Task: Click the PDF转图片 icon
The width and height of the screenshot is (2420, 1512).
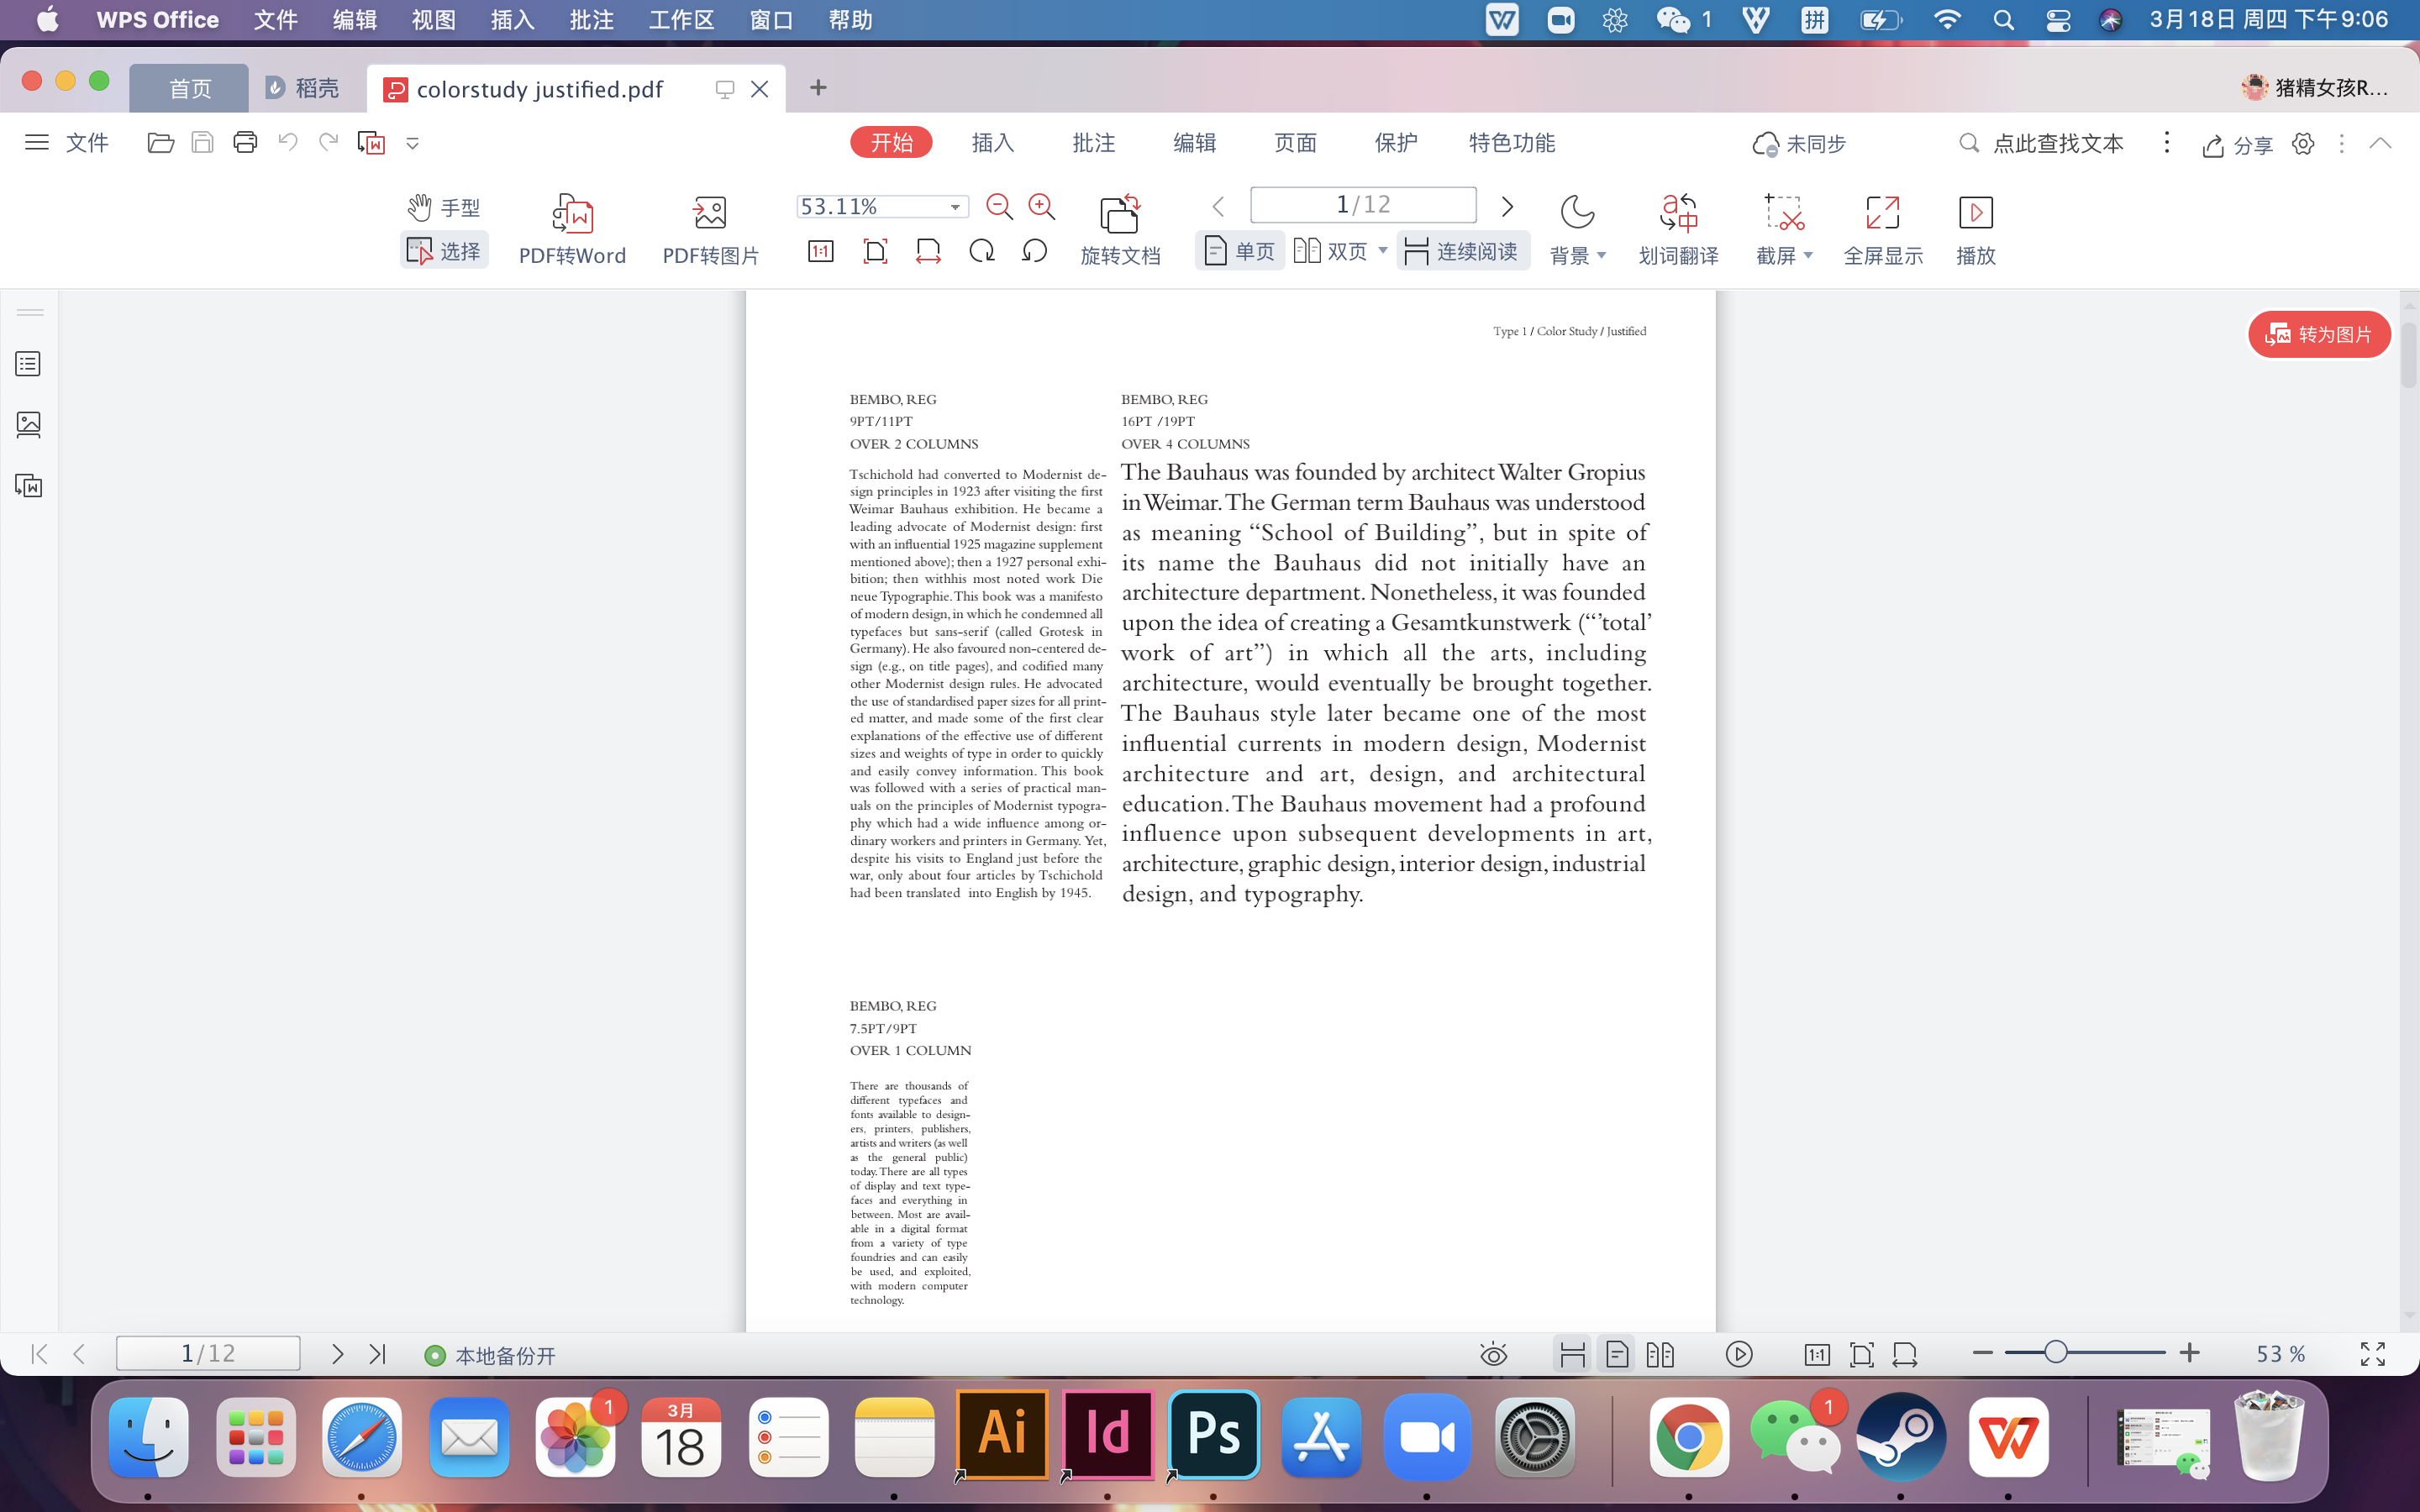Action: click(x=710, y=213)
